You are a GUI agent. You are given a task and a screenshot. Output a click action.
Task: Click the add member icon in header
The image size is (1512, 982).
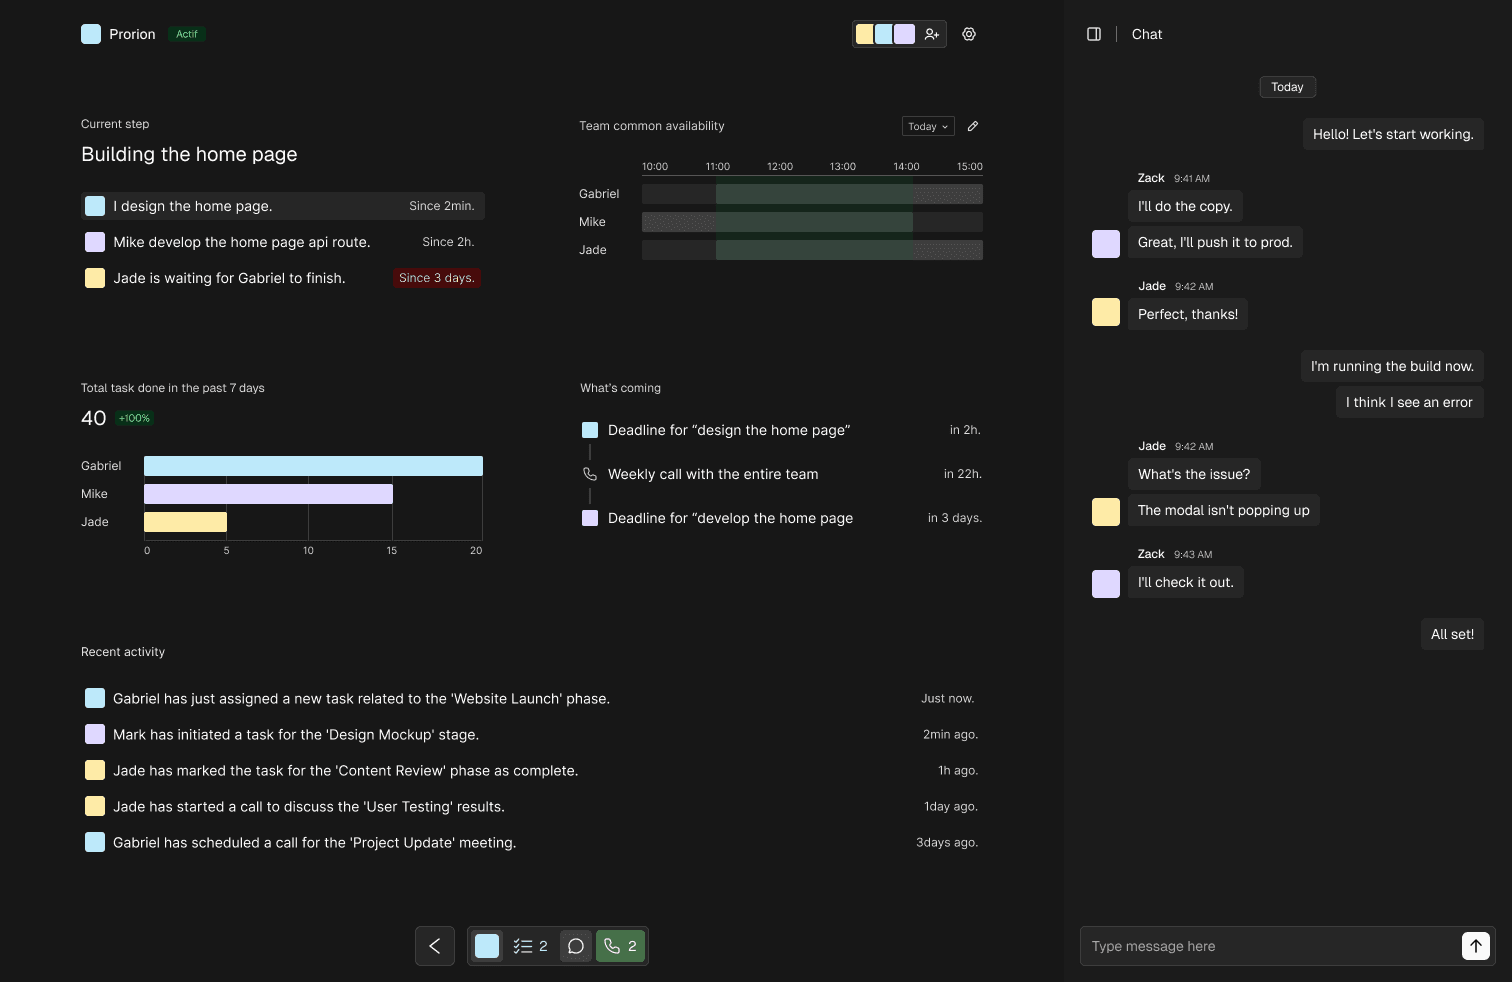coord(932,34)
